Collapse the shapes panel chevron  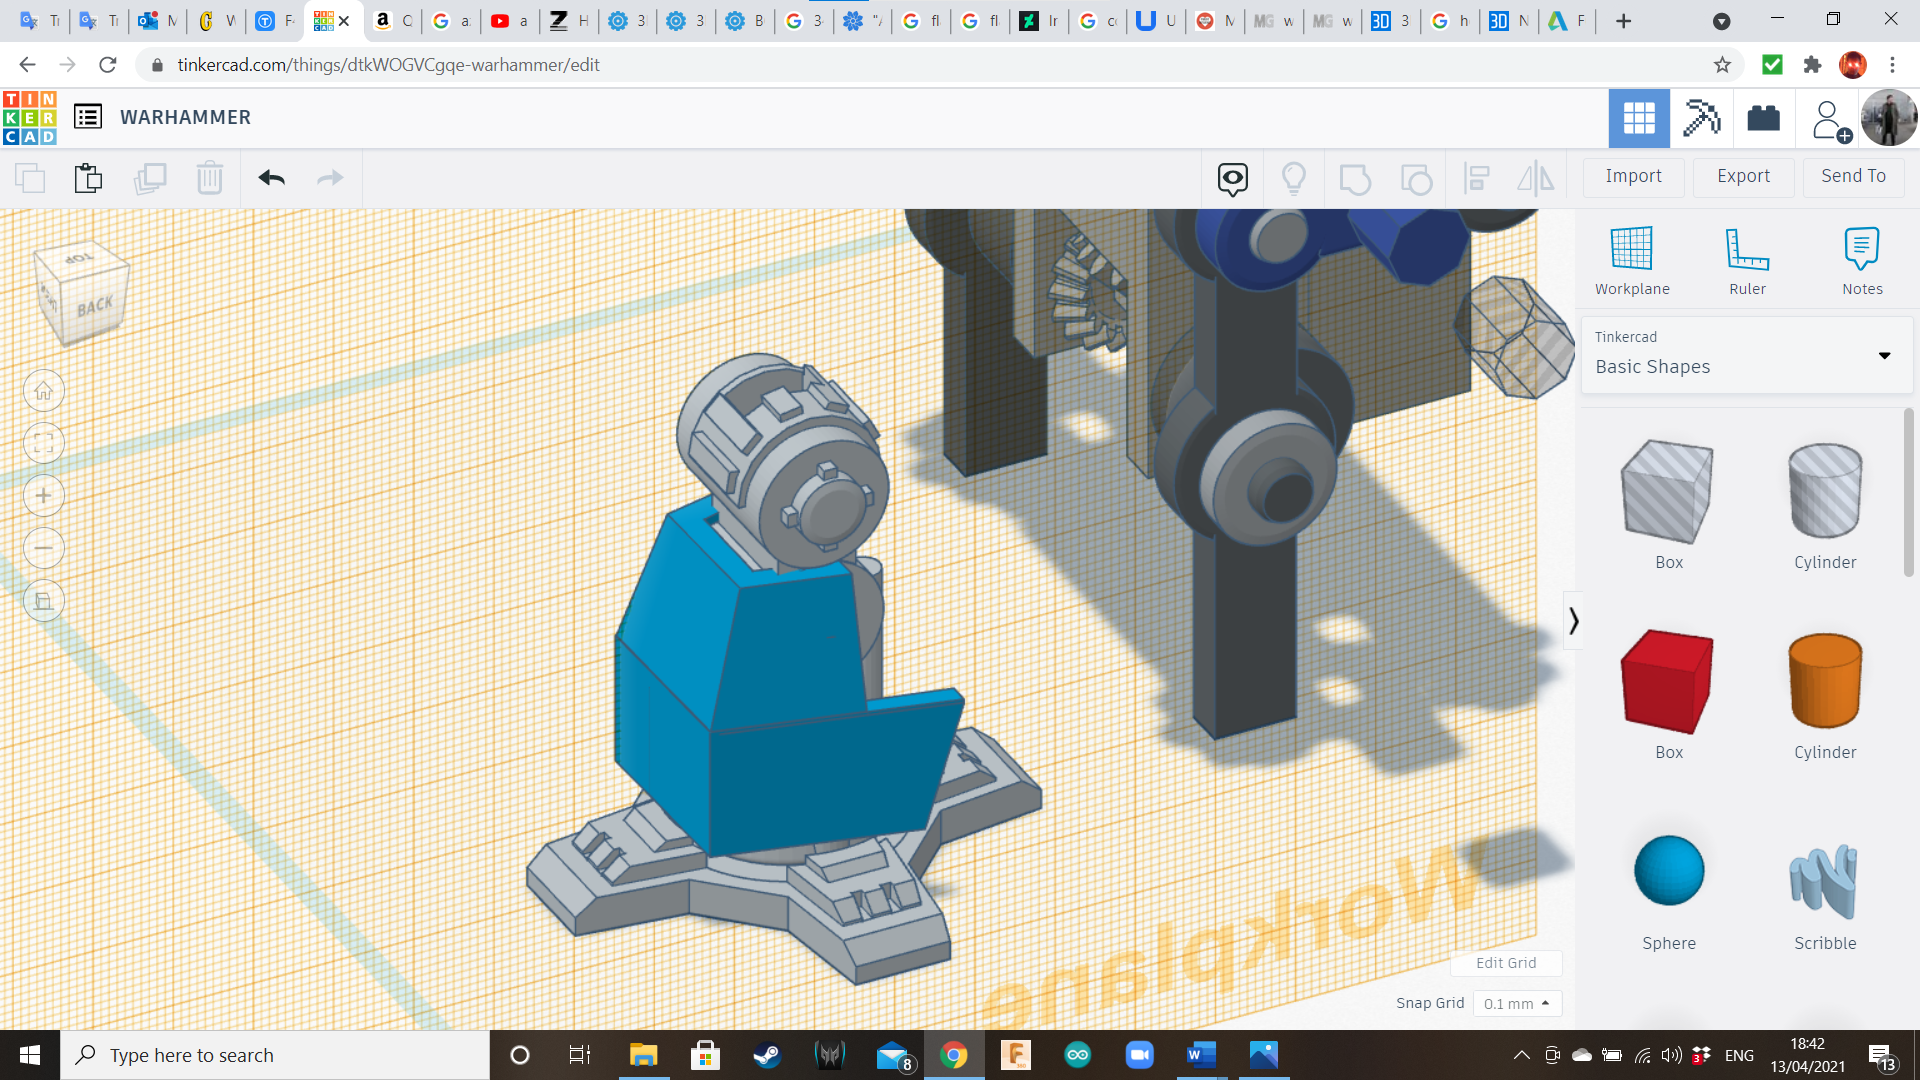click(1573, 621)
